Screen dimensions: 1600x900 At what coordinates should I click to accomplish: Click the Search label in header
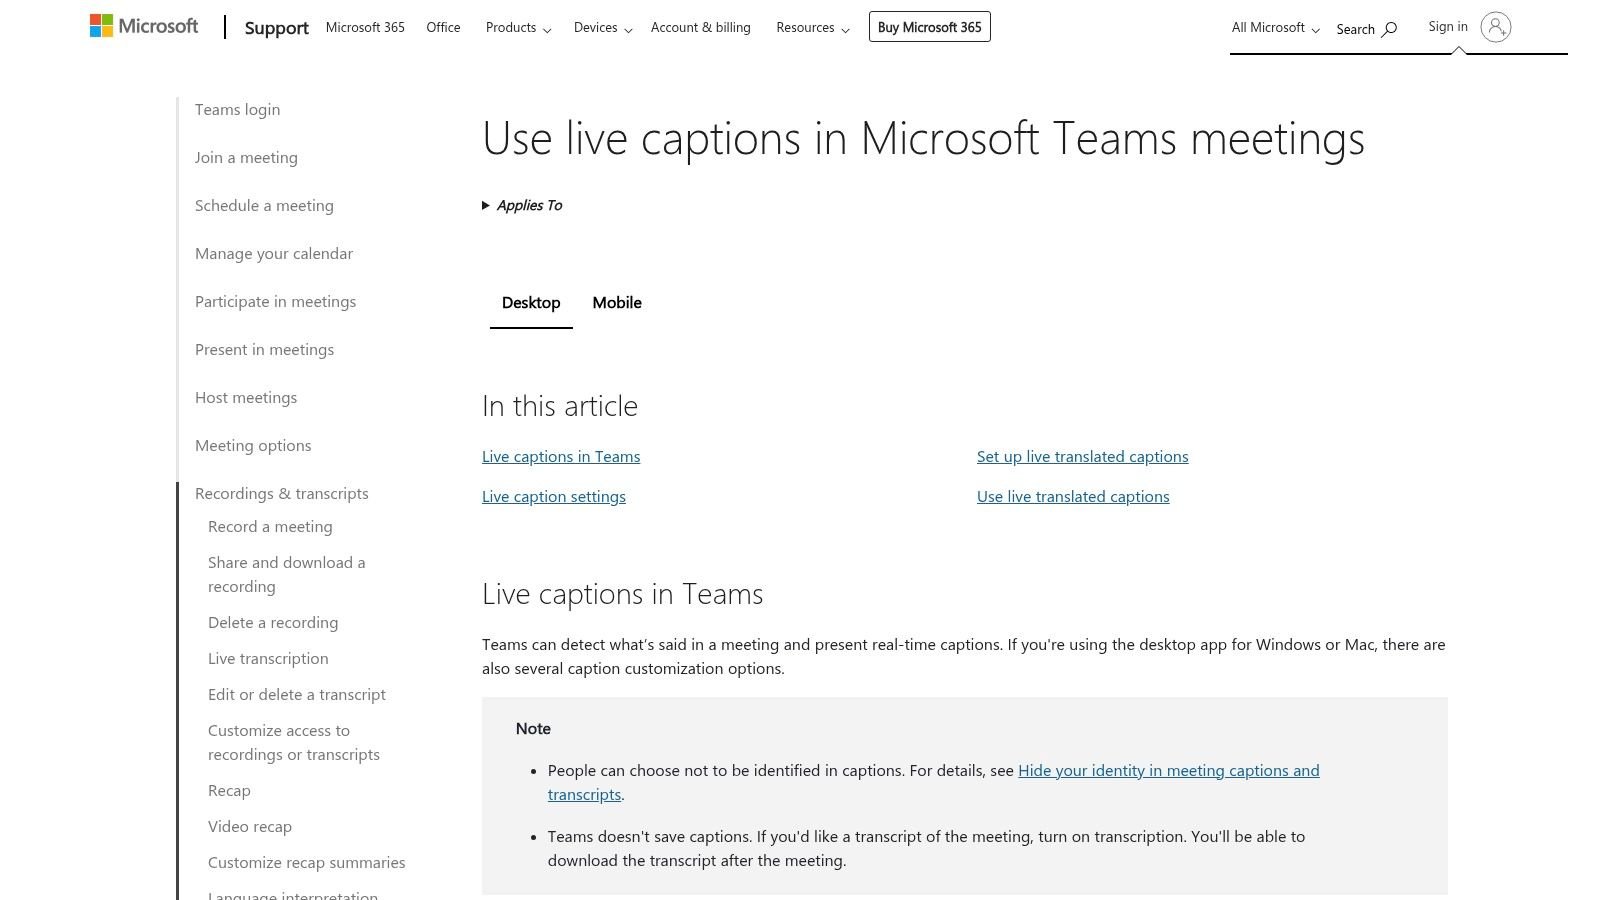(x=1355, y=29)
